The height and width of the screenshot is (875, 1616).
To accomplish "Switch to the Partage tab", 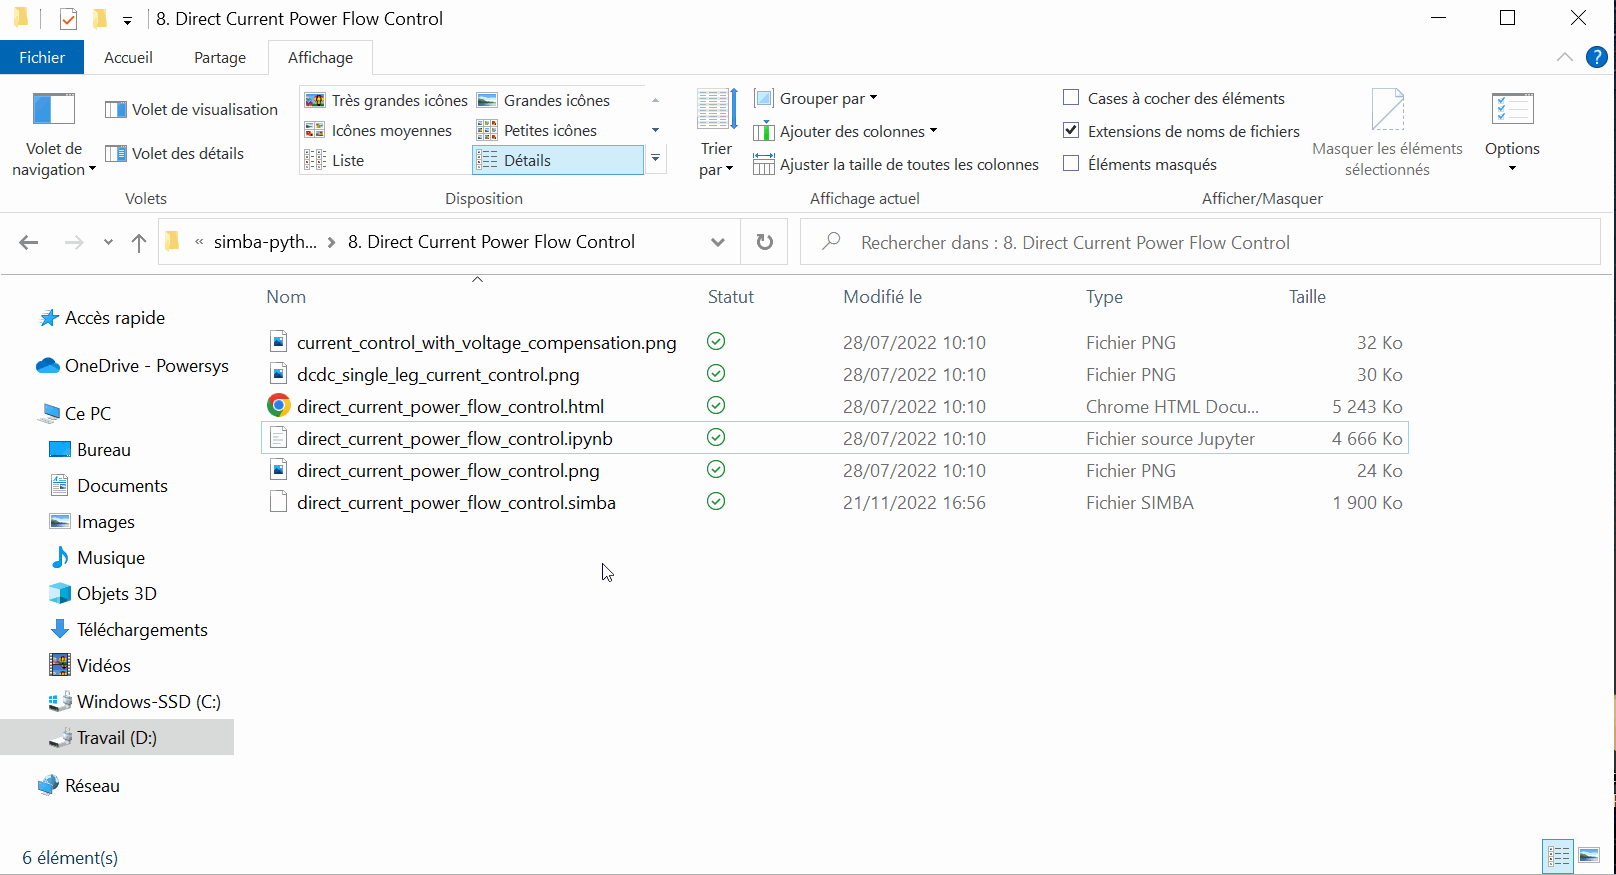I will [x=220, y=57].
